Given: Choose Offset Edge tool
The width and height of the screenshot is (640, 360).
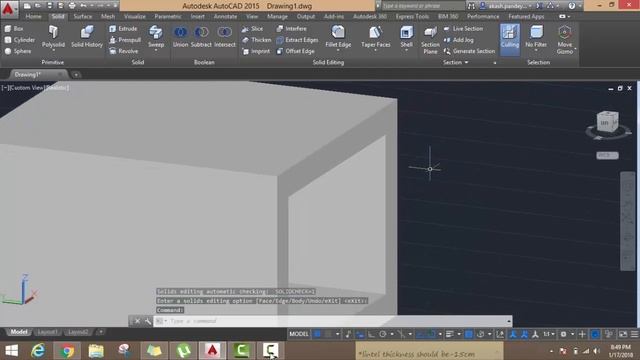Looking at the screenshot, I should (296, 51).
